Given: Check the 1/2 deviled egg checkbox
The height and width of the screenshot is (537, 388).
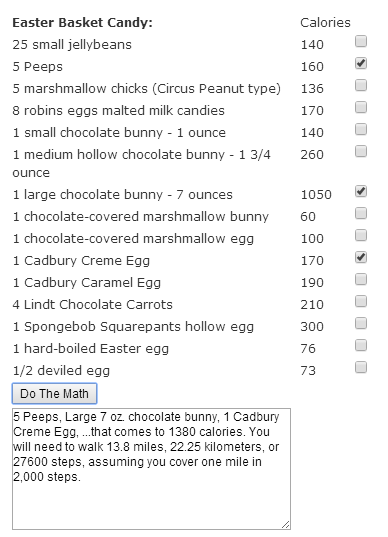Looking at the screenshot, I should [x=361, y=367].
